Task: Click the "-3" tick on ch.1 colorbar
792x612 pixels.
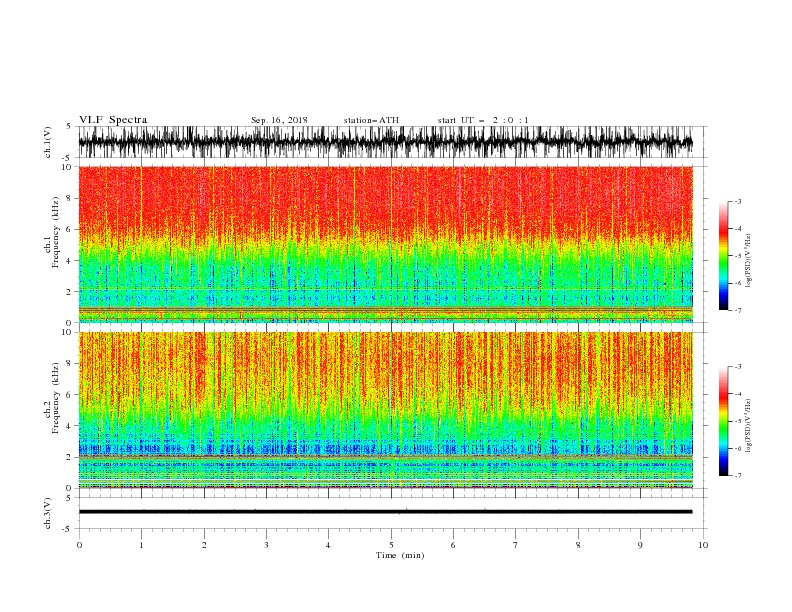Action: [738, 201]
